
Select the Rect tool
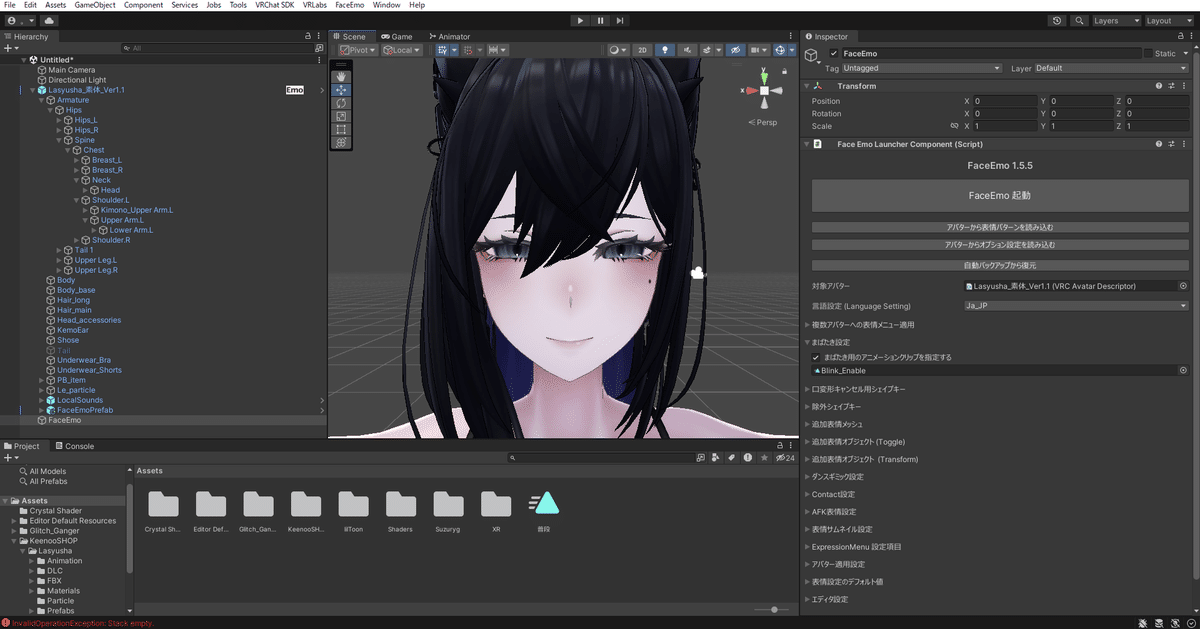[341, 129]
